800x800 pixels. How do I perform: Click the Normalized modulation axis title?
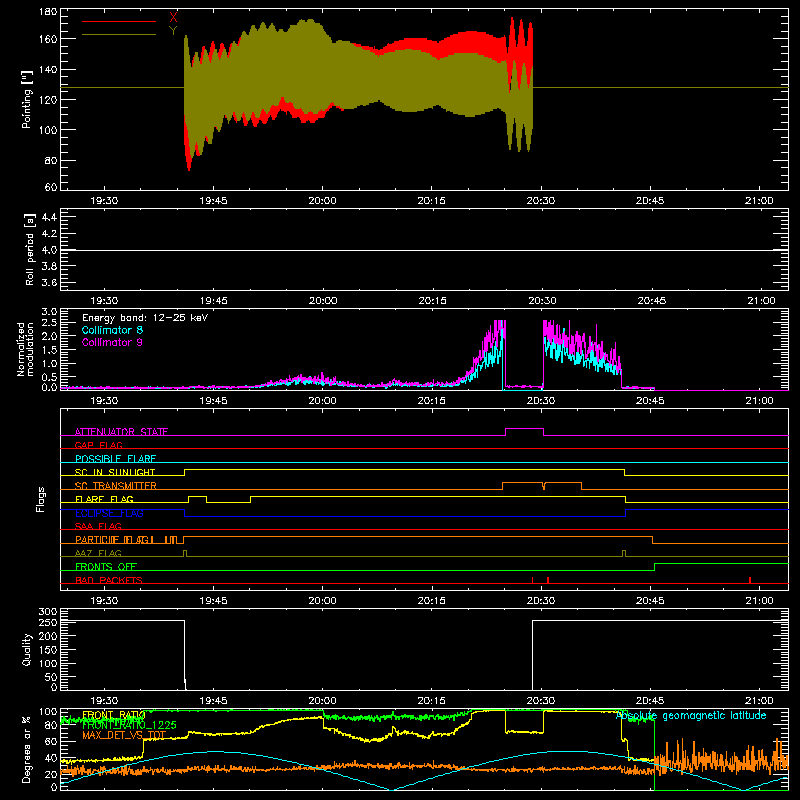click(25, 349)
